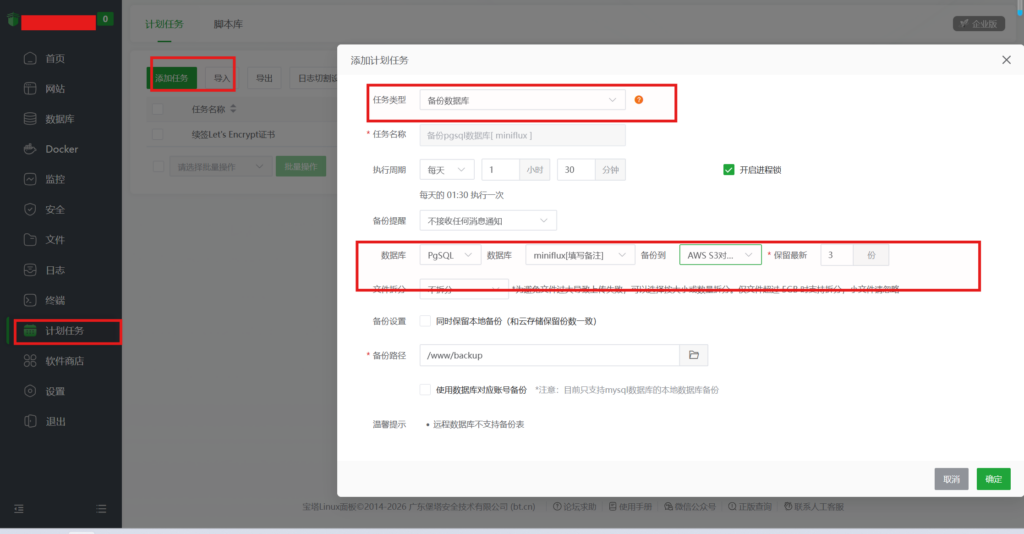Expand the 任务类型 备份数据库 dropdown

click(x=522, y=100)
